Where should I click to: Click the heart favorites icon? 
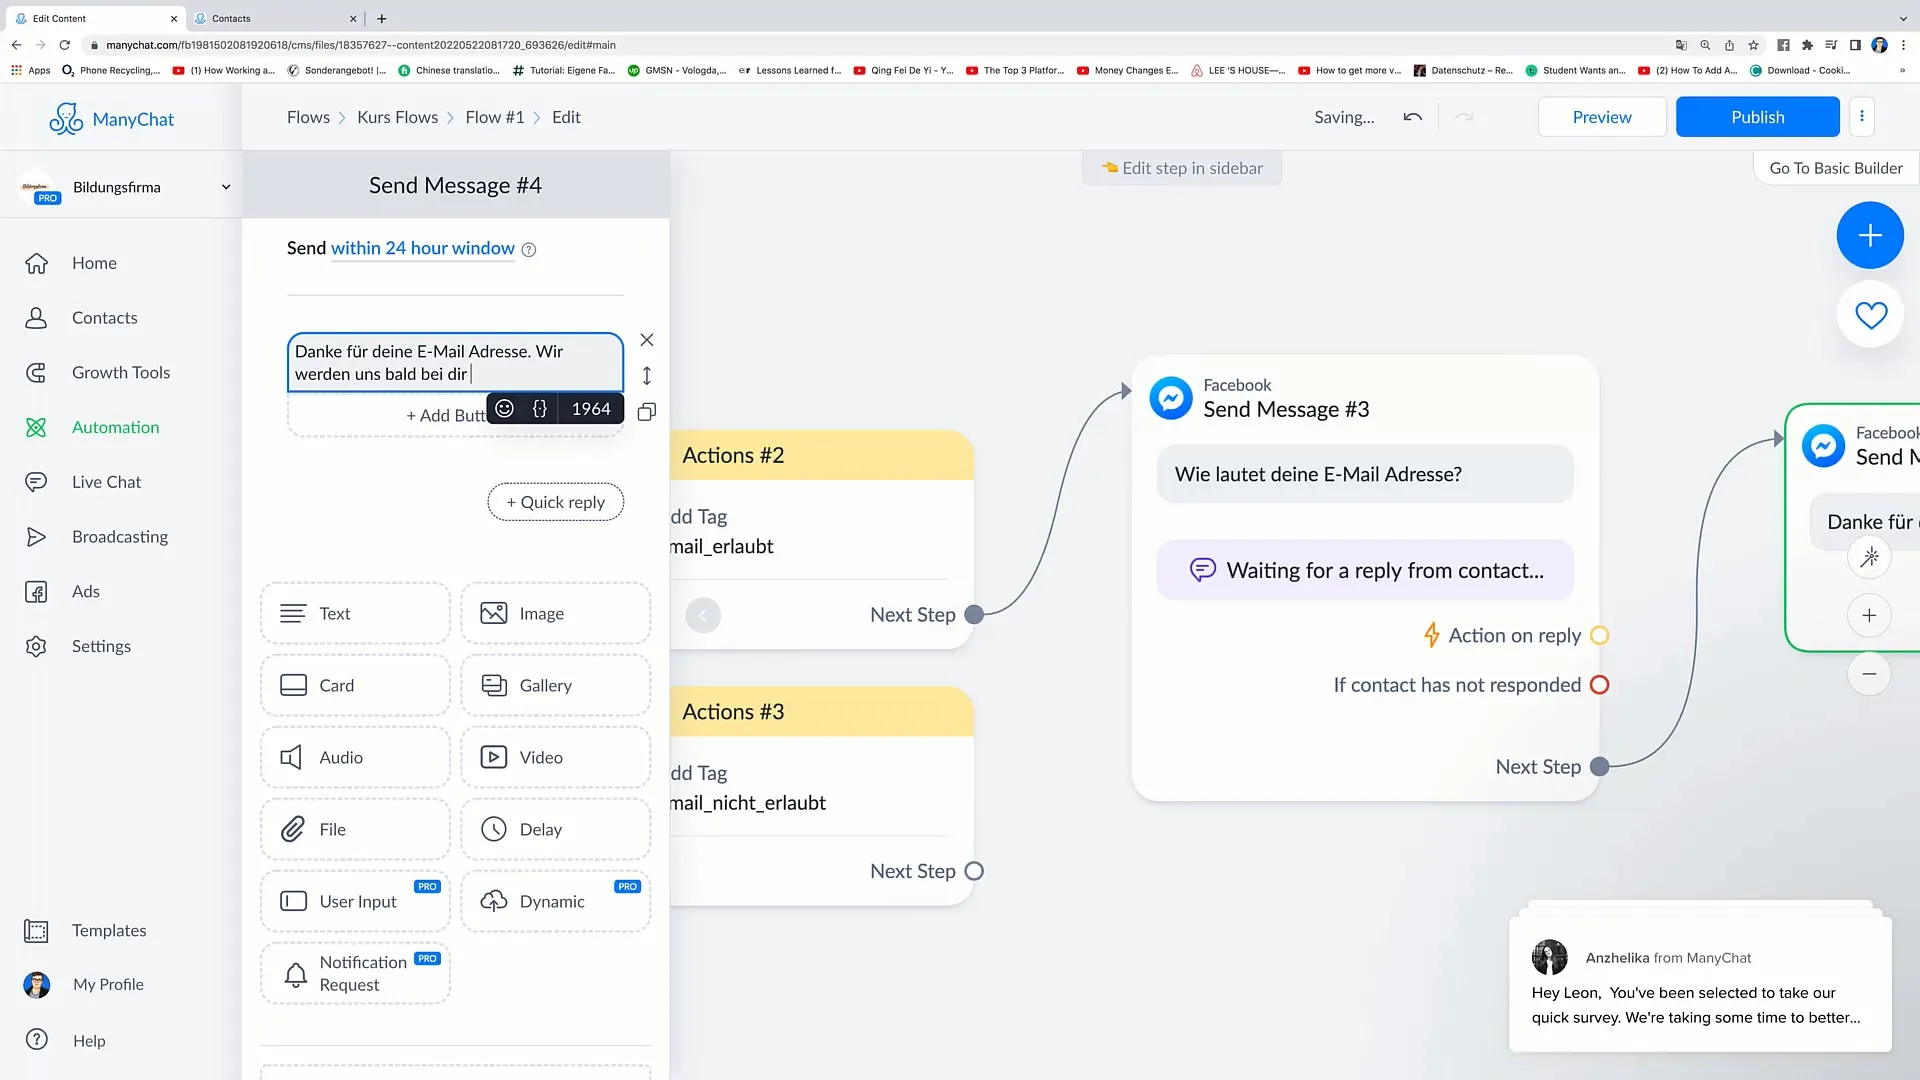[x=1870, y=316]
